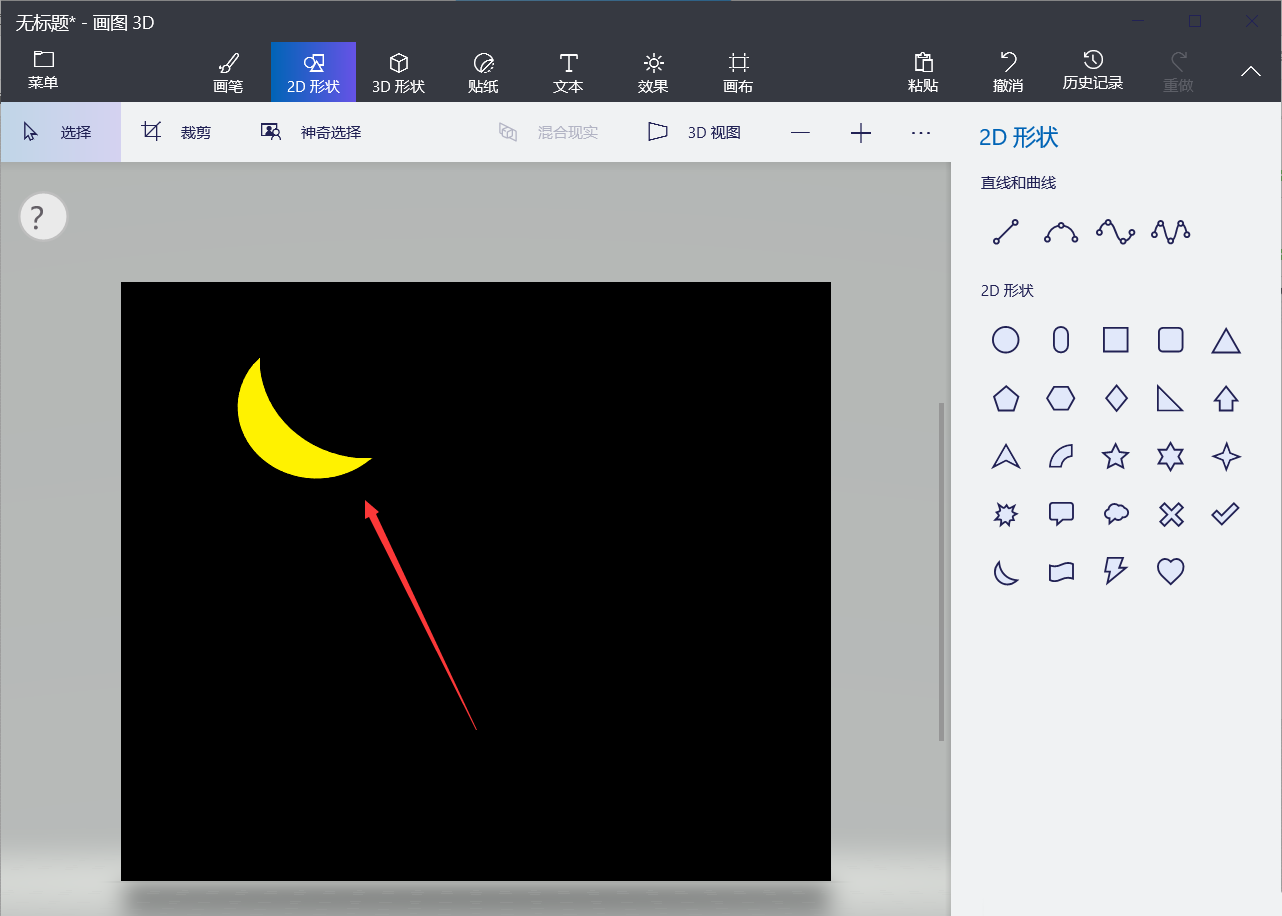Undo with the 撤消 button
Viewport: 1282px width, 916px height.
tap(1008, 73)
